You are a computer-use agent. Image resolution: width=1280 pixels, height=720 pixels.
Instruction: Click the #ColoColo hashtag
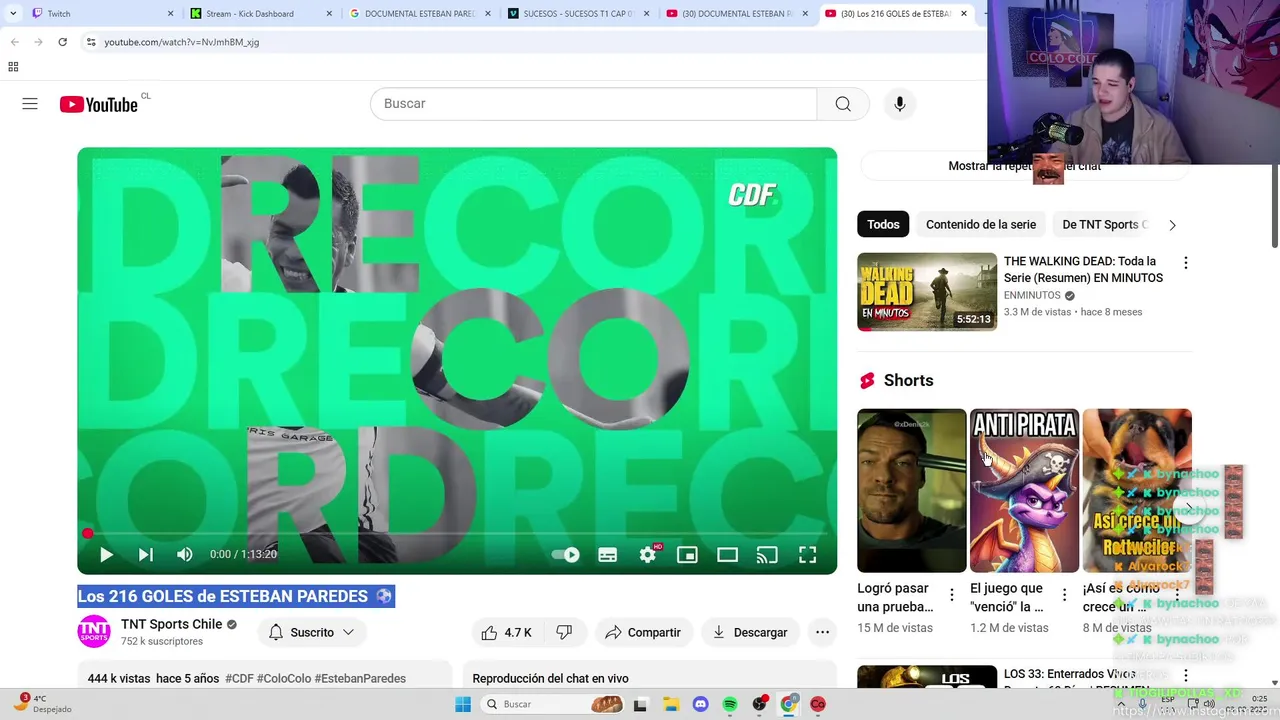click(284, 678)
